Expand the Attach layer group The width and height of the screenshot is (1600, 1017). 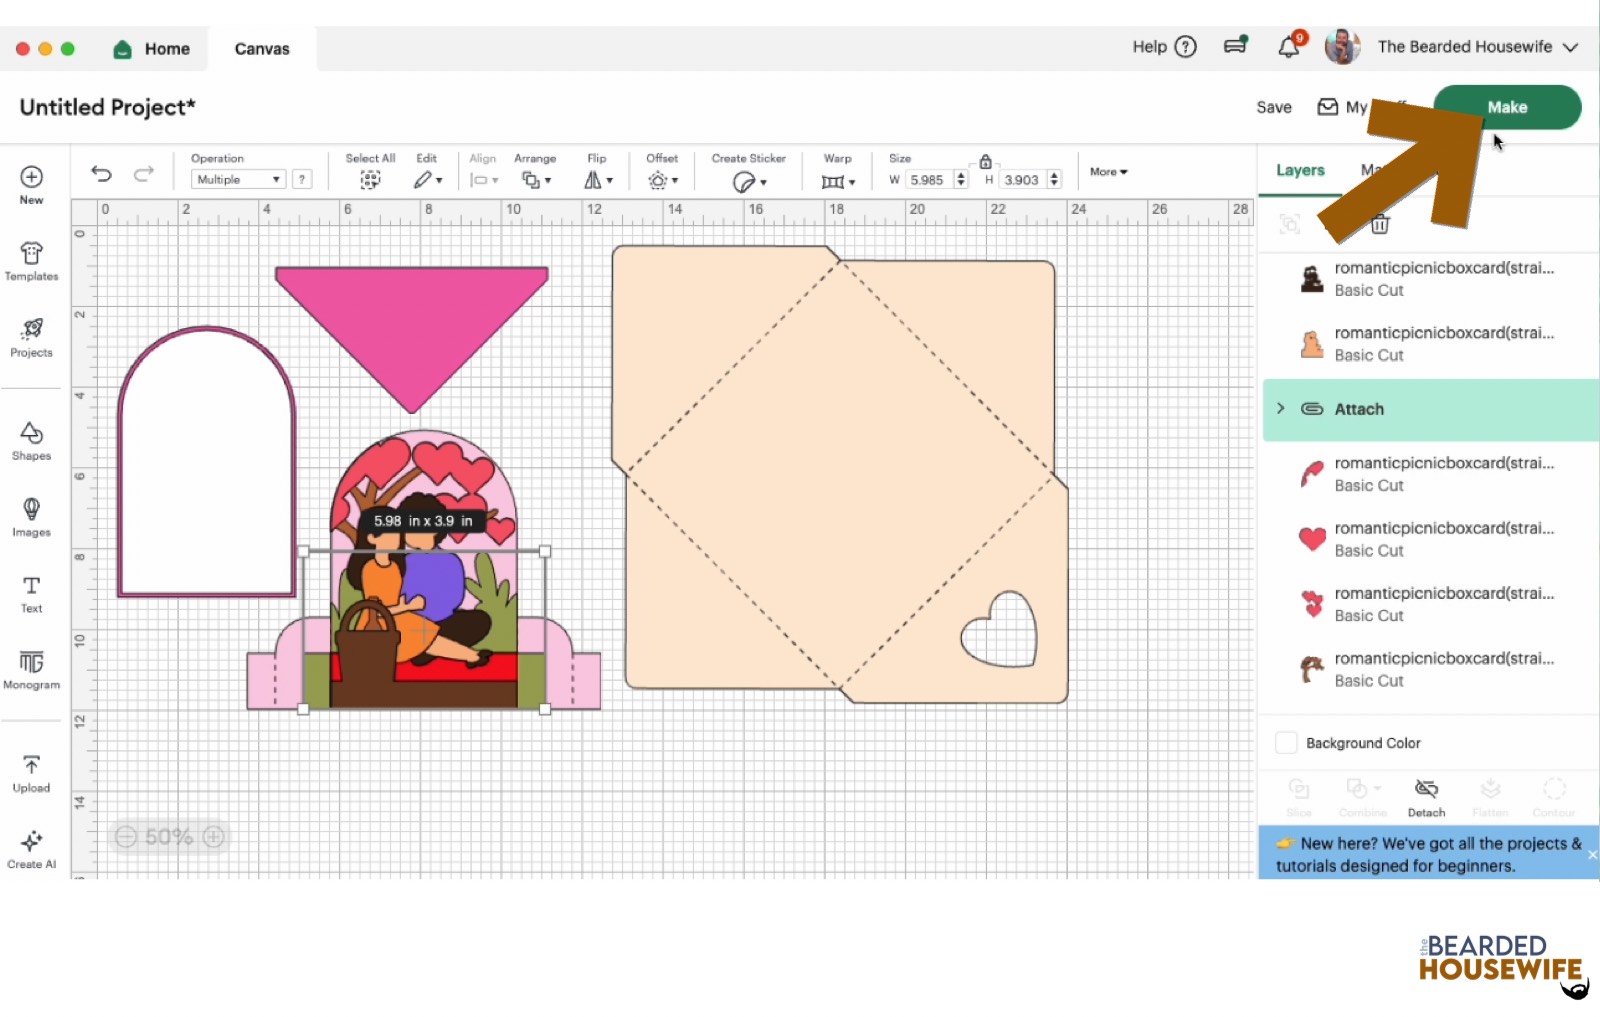click(1281, 409)
